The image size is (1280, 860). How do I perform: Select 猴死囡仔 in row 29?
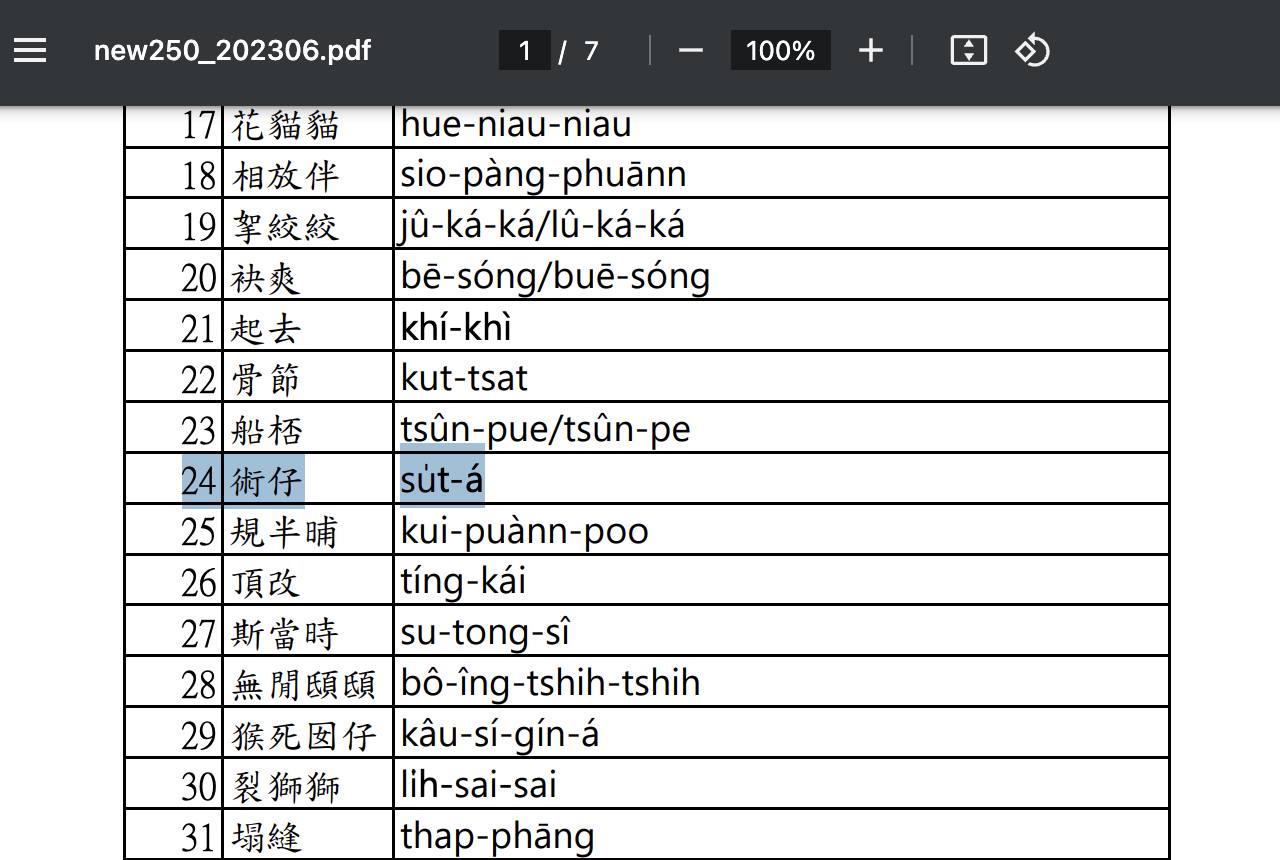[305, 736]
